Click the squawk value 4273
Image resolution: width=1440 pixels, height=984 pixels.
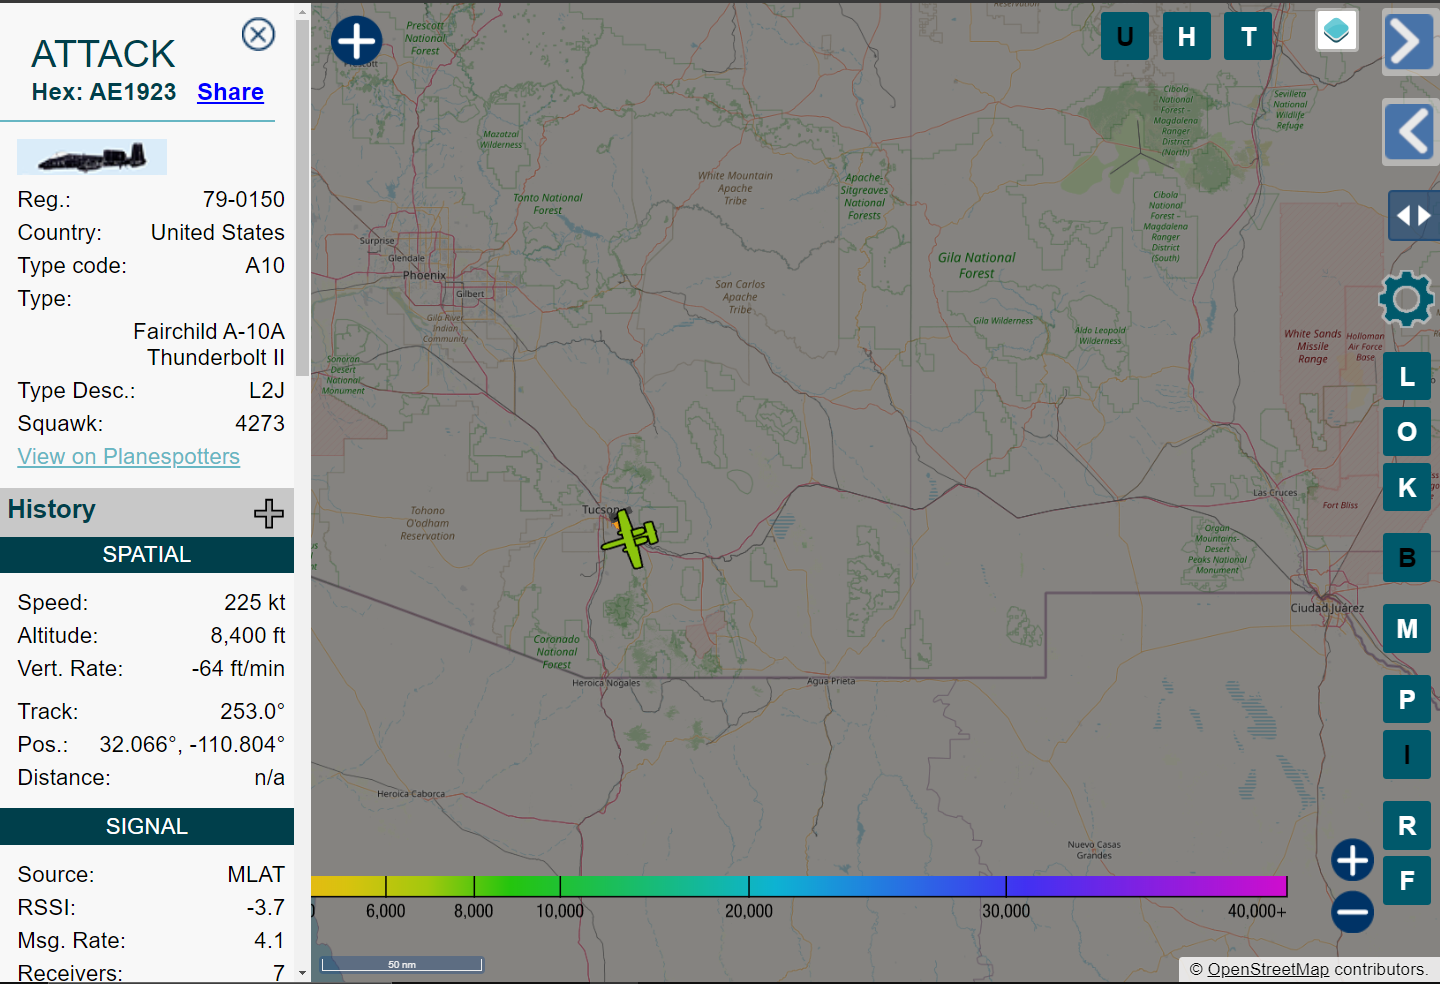(260, 424)
